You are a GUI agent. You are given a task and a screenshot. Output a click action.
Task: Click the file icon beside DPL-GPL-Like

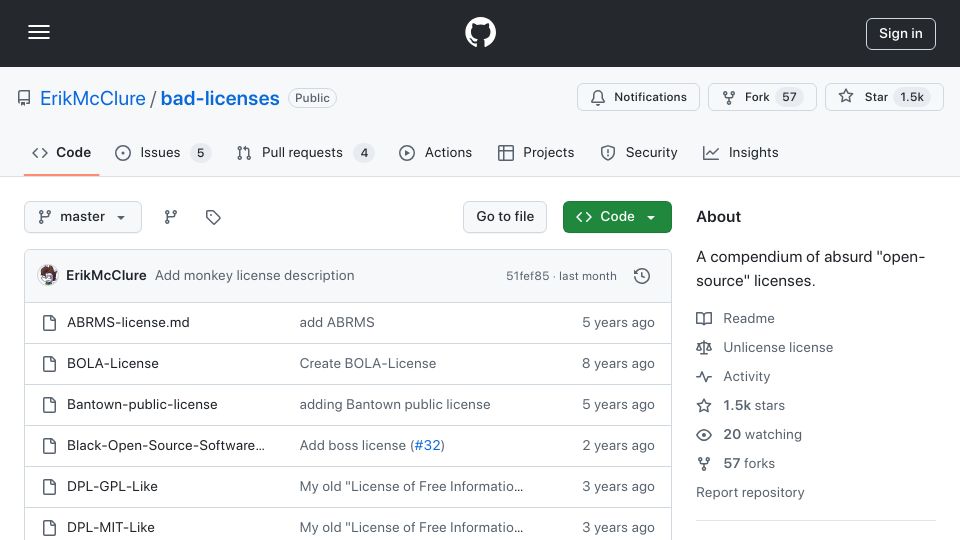[50, 487]
